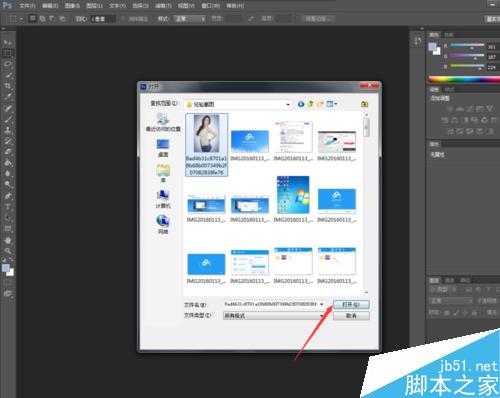Open the 文件(F) menu
This screenshot has width=500, height=398.
click(27, 6)
